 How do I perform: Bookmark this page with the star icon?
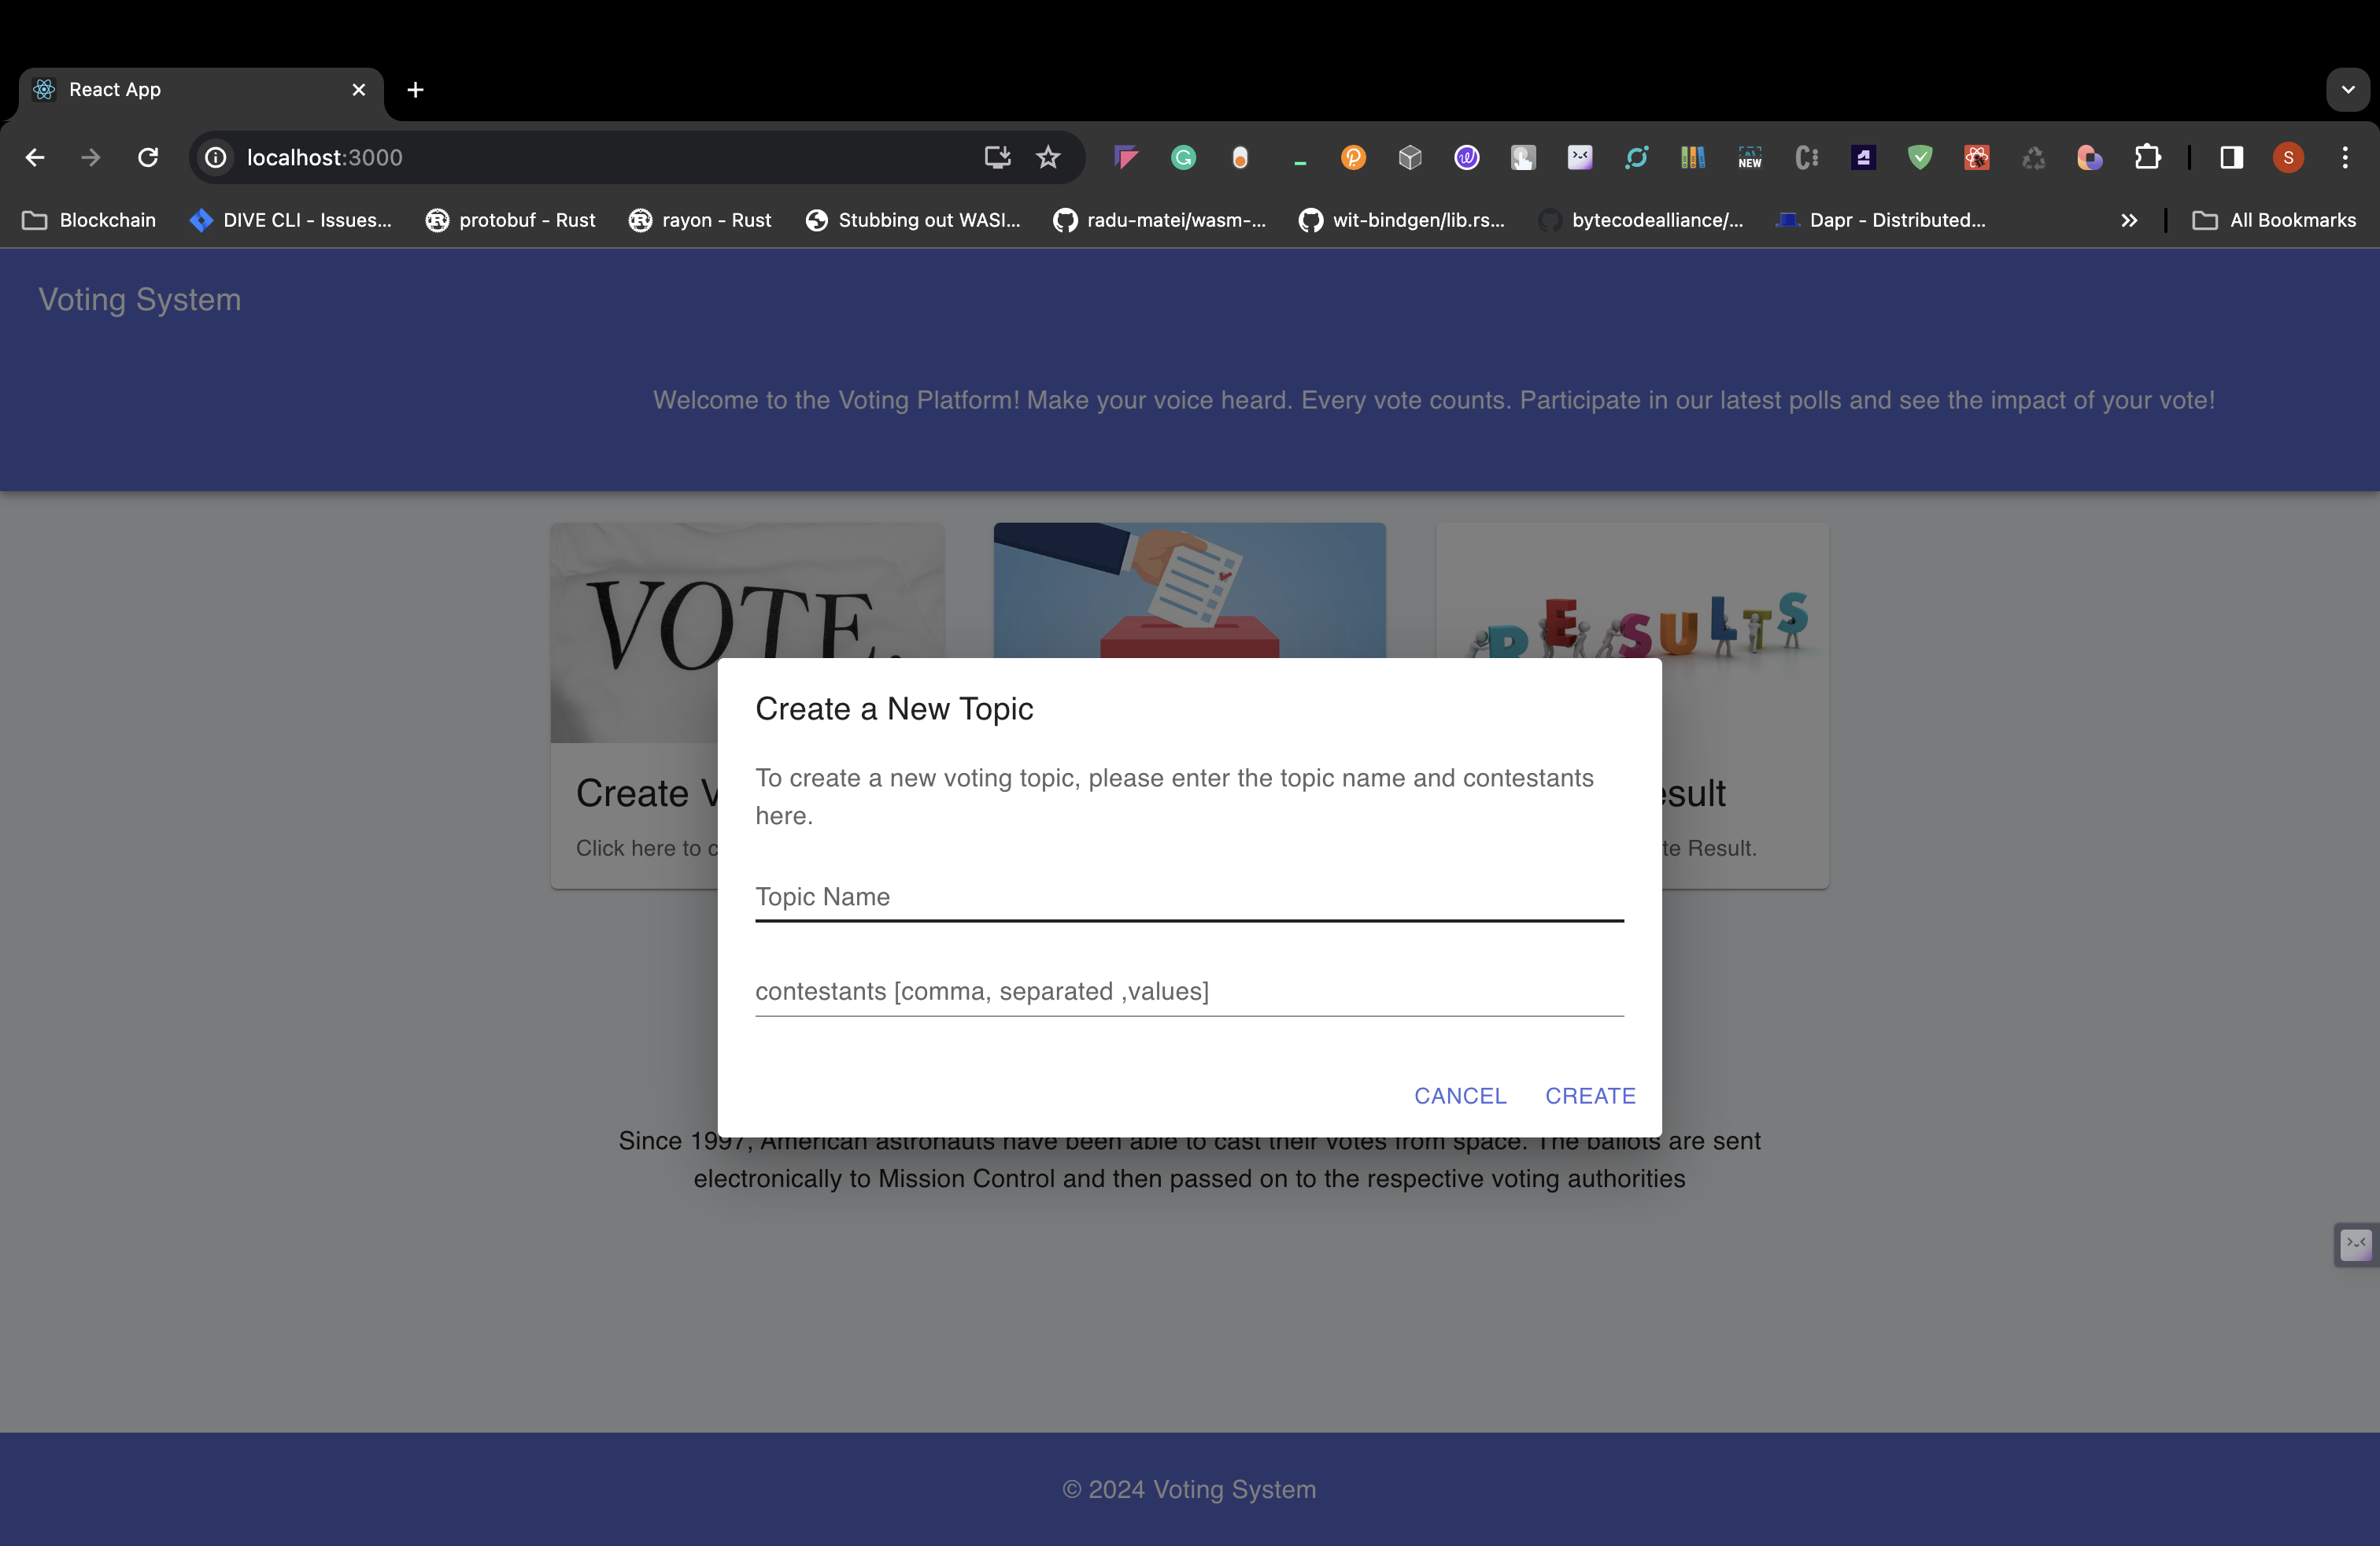[1047, 157]
